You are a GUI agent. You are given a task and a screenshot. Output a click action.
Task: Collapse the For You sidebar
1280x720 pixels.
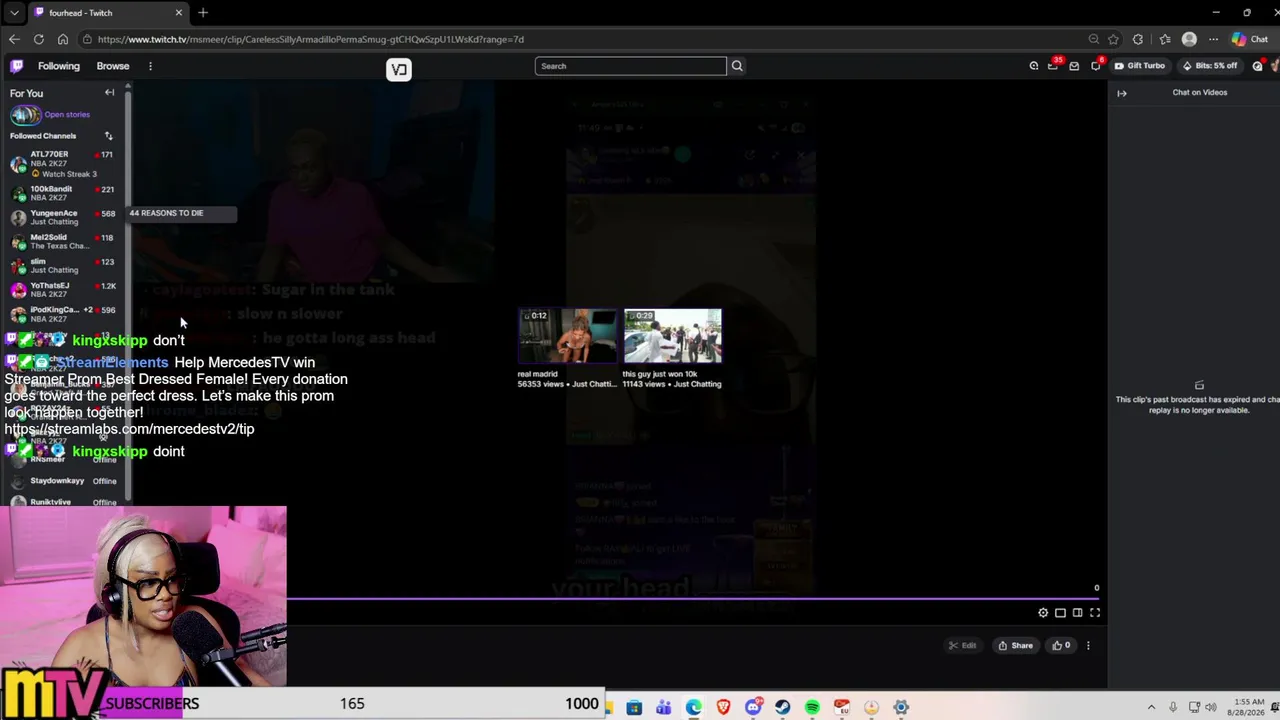click(x=110, y=93)
